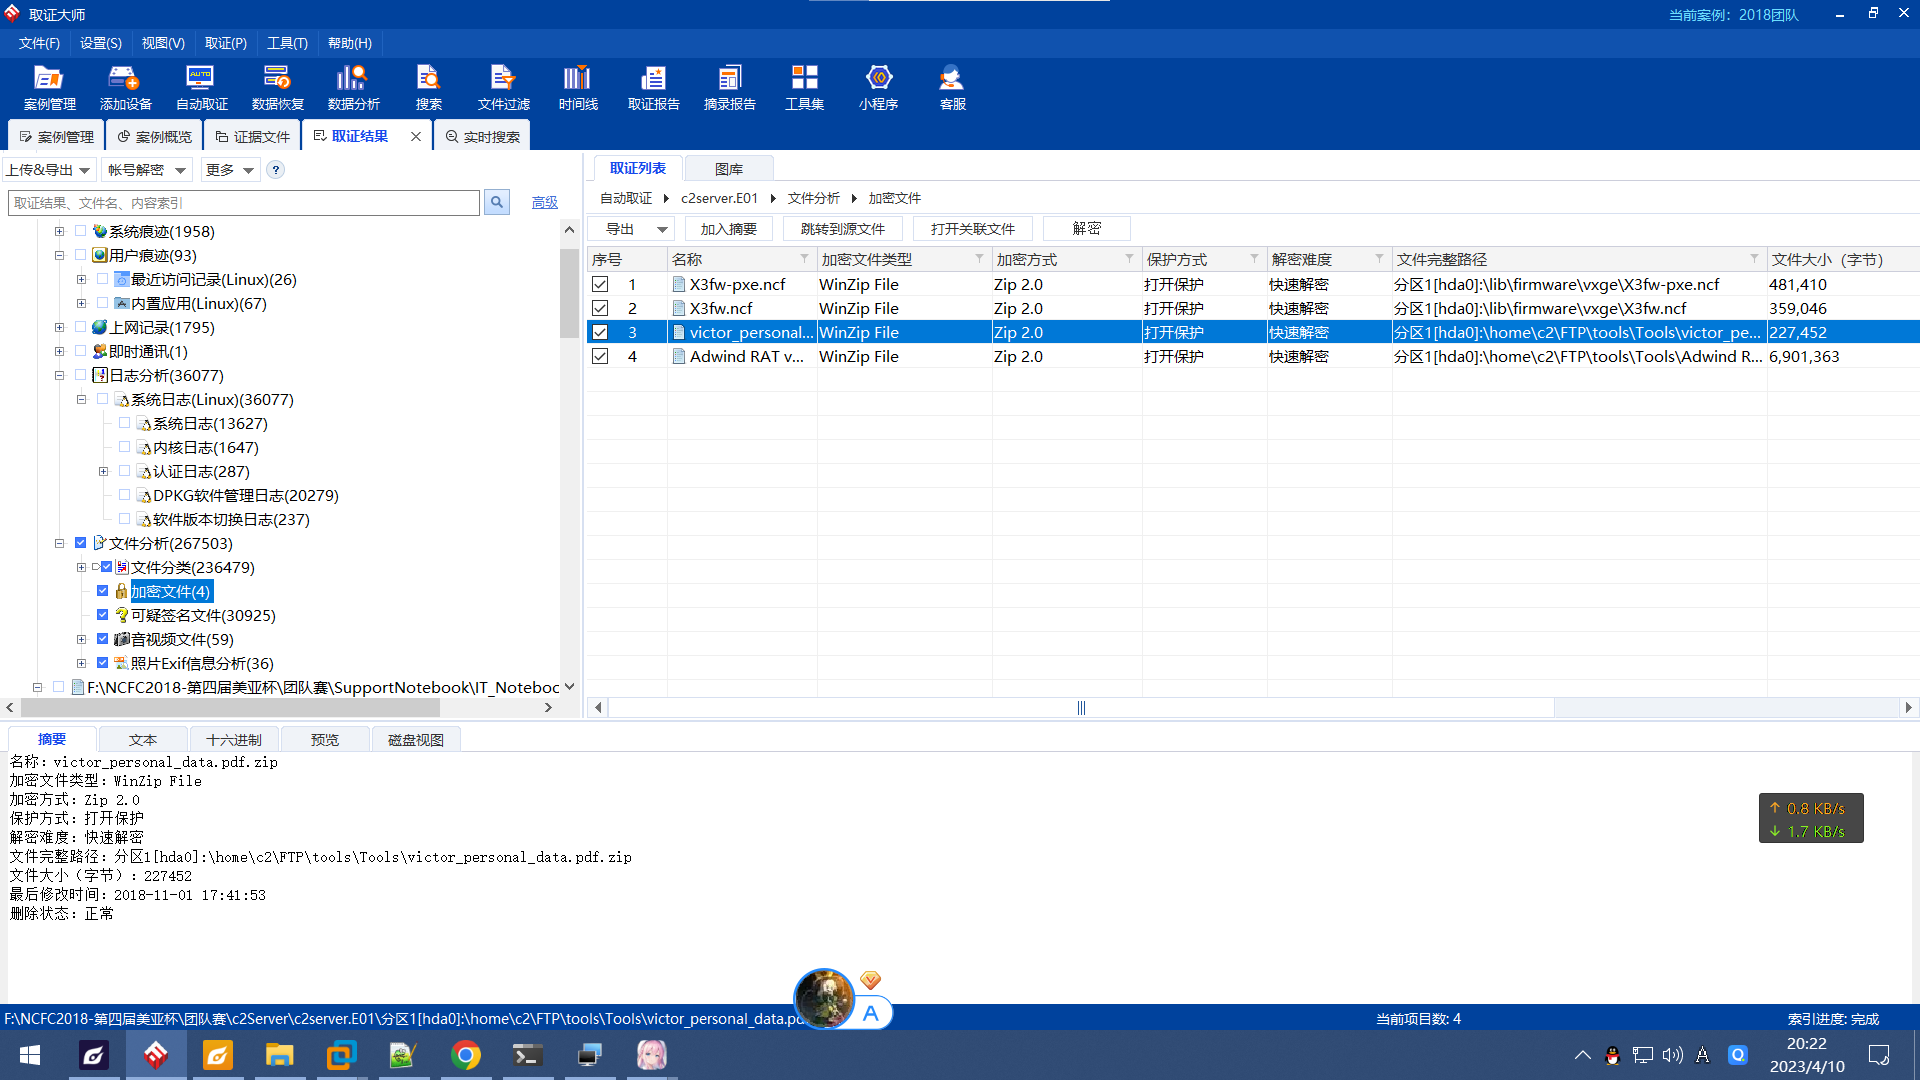
Task: Close the 取证结果 tab
Action: click(416, 136)
